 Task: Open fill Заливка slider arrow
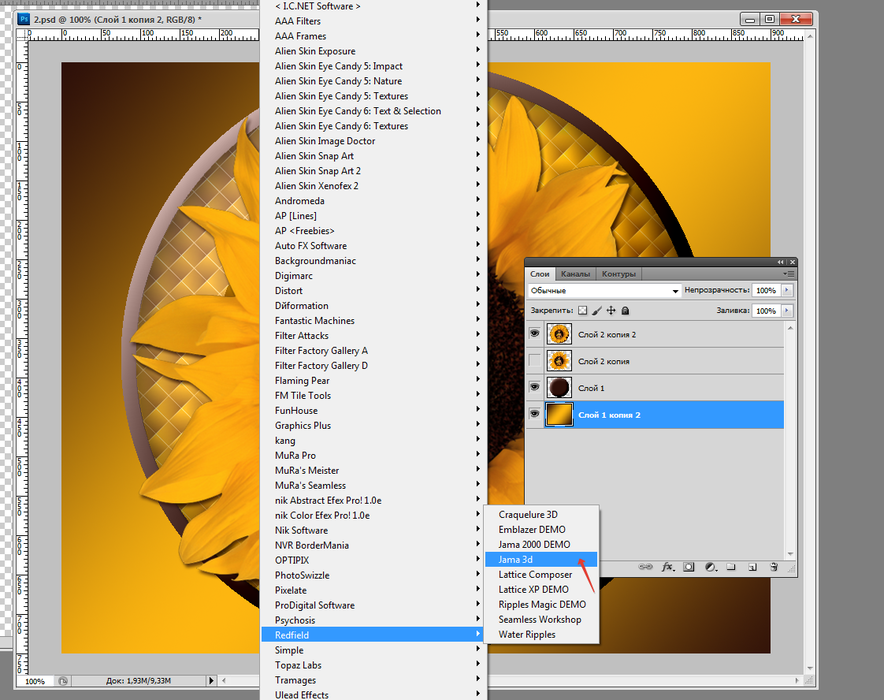[787, 311]
